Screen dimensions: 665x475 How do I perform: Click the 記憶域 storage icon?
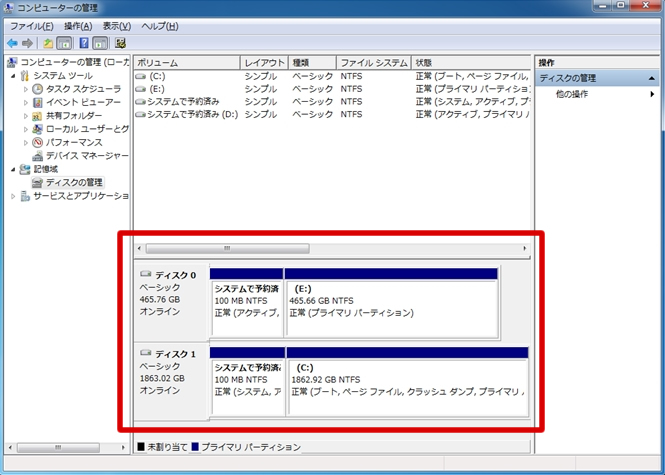(x=25, y=169)
